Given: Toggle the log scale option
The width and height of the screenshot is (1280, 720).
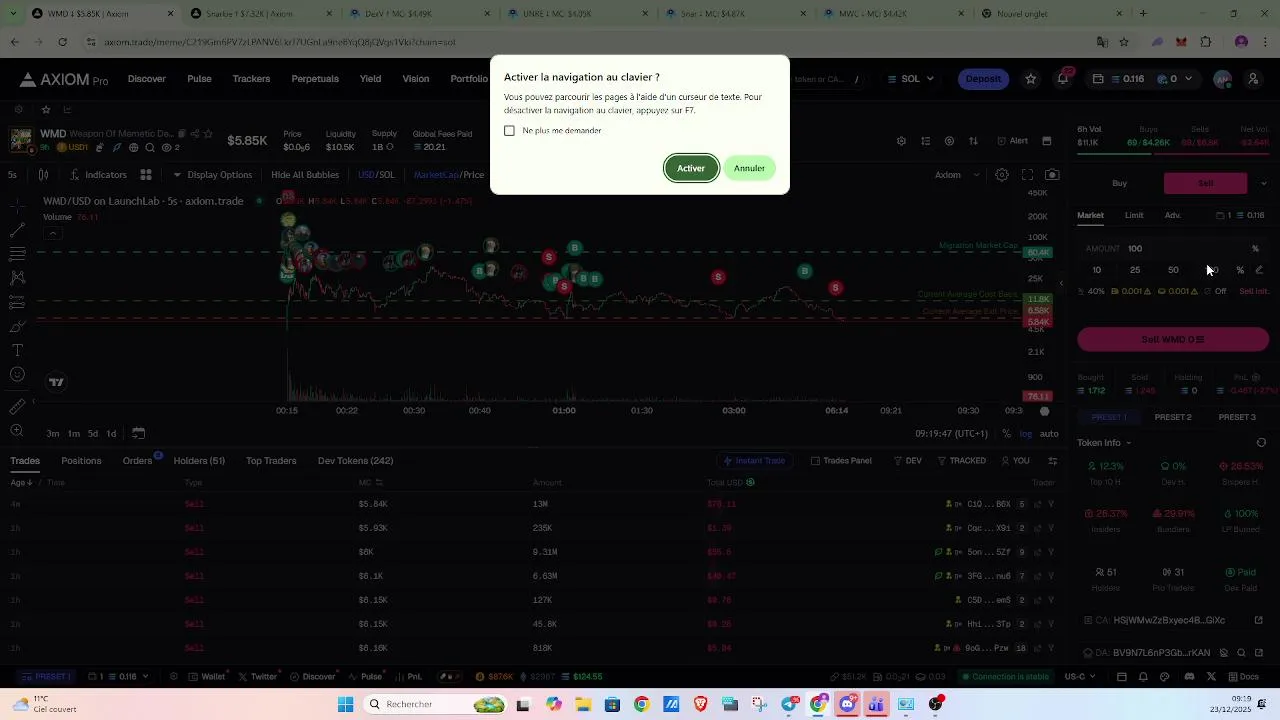Looking at the screenshot, I should 1026,434.
